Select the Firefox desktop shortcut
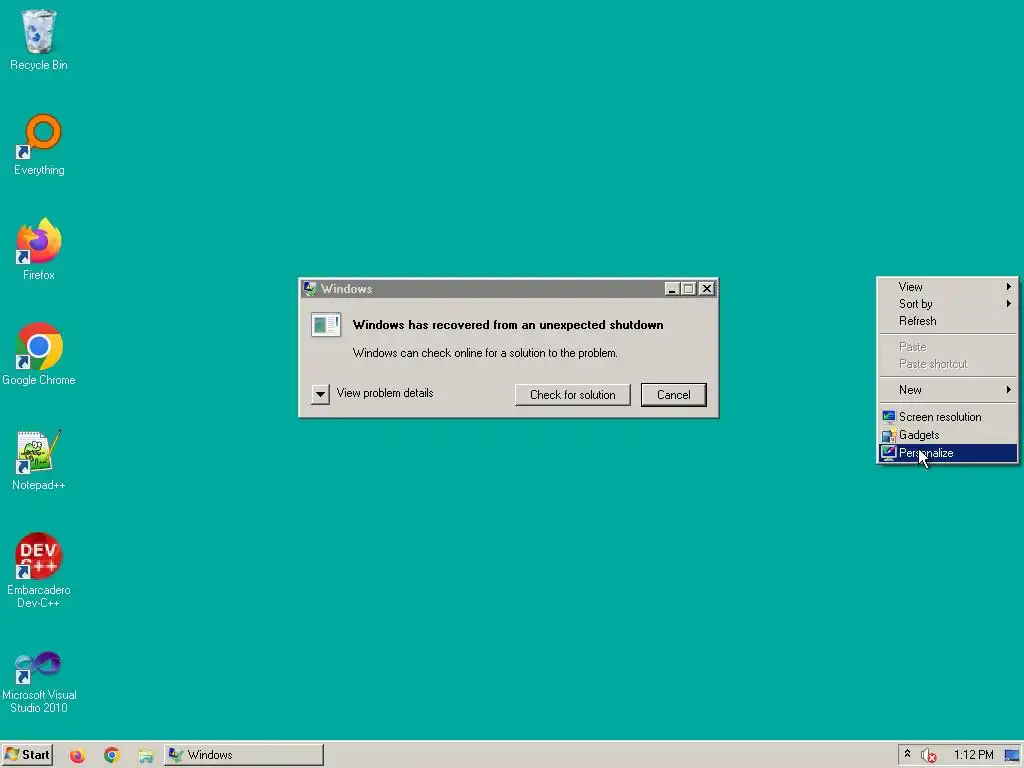Screen dimensions: 1024x768 tap(39, 249)
